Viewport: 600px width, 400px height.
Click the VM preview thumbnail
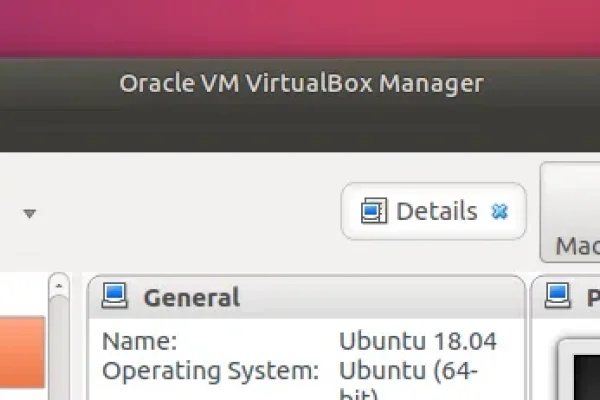[x=580, y=371]
